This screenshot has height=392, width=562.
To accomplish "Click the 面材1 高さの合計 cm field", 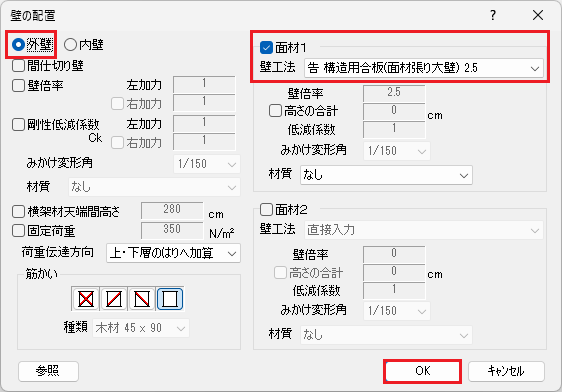I will pyautogui.click(x=394, y=111).
